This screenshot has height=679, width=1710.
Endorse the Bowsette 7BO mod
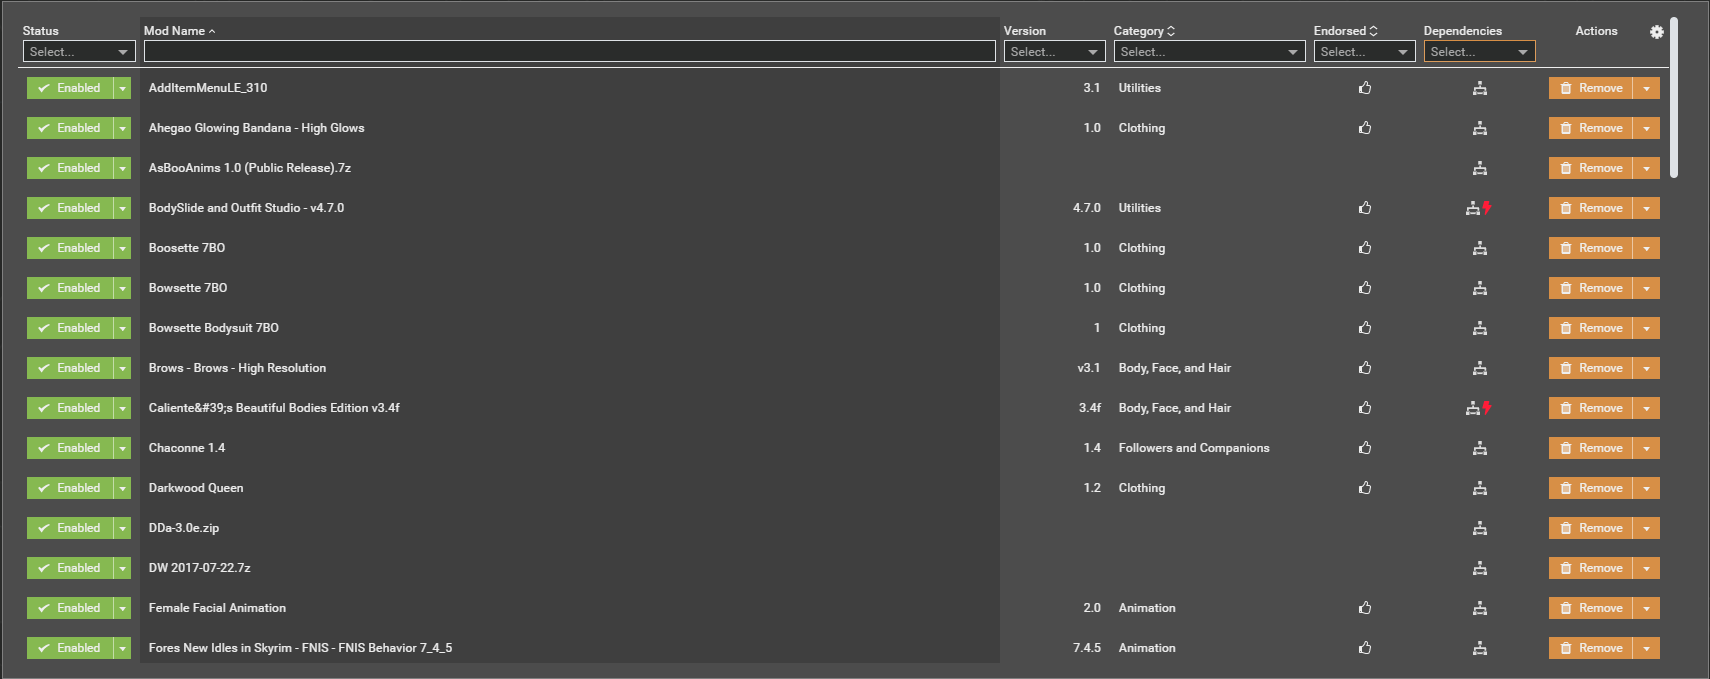pos(1365,288)
